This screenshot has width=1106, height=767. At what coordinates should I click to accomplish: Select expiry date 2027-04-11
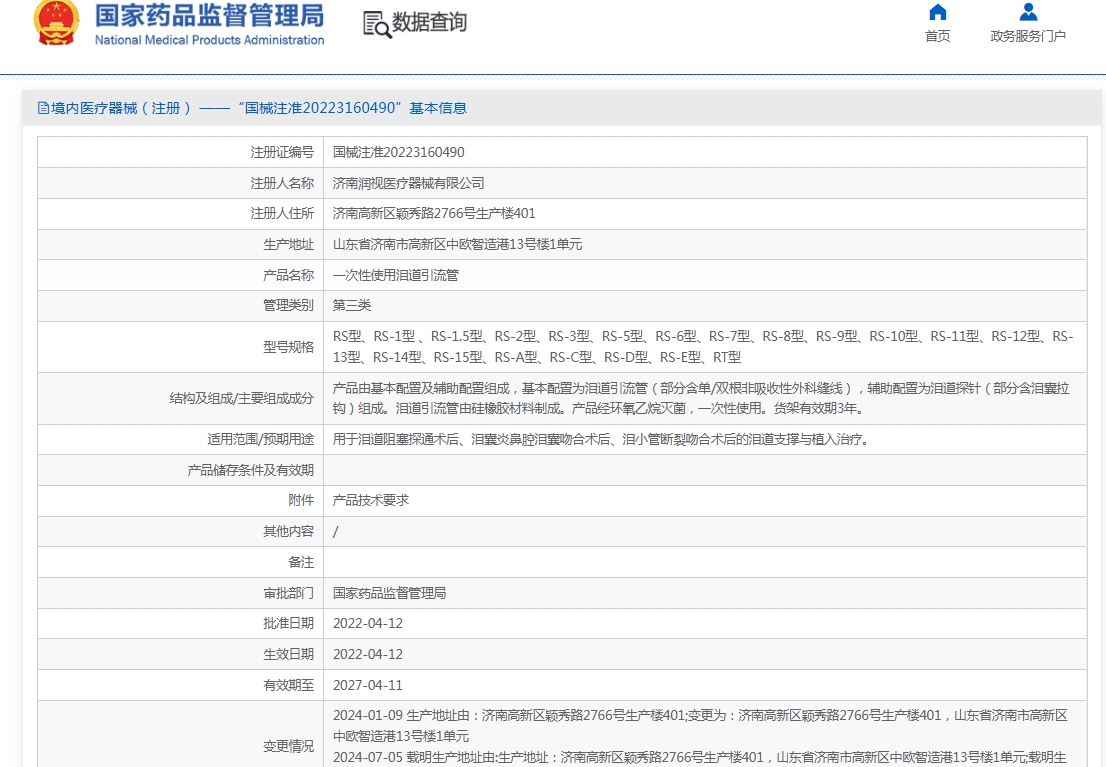click(368, 685)
